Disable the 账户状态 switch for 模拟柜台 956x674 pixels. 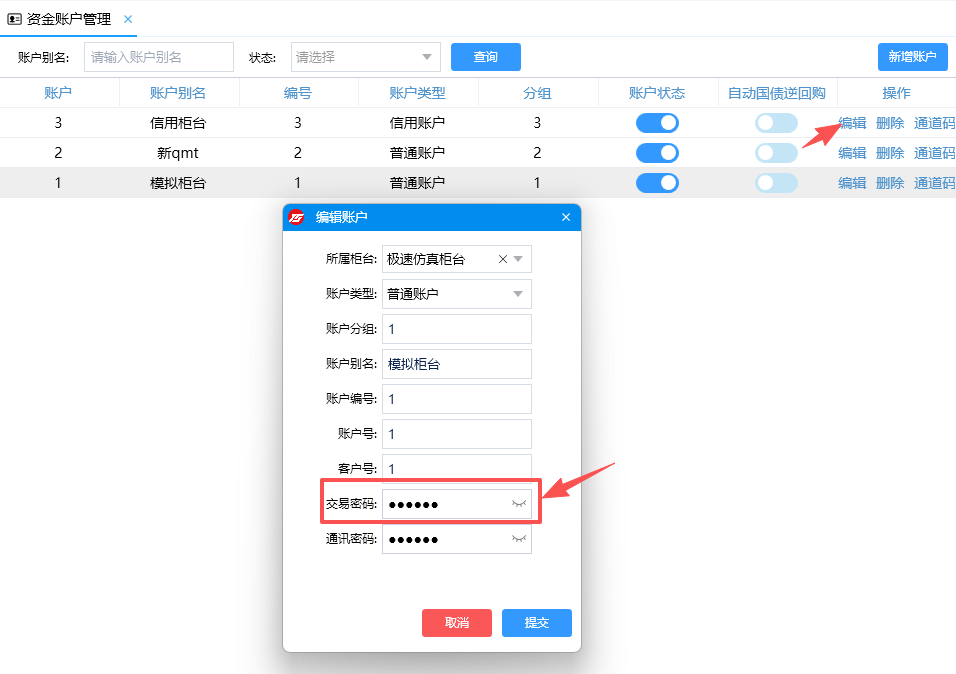(x=658, y=183)
